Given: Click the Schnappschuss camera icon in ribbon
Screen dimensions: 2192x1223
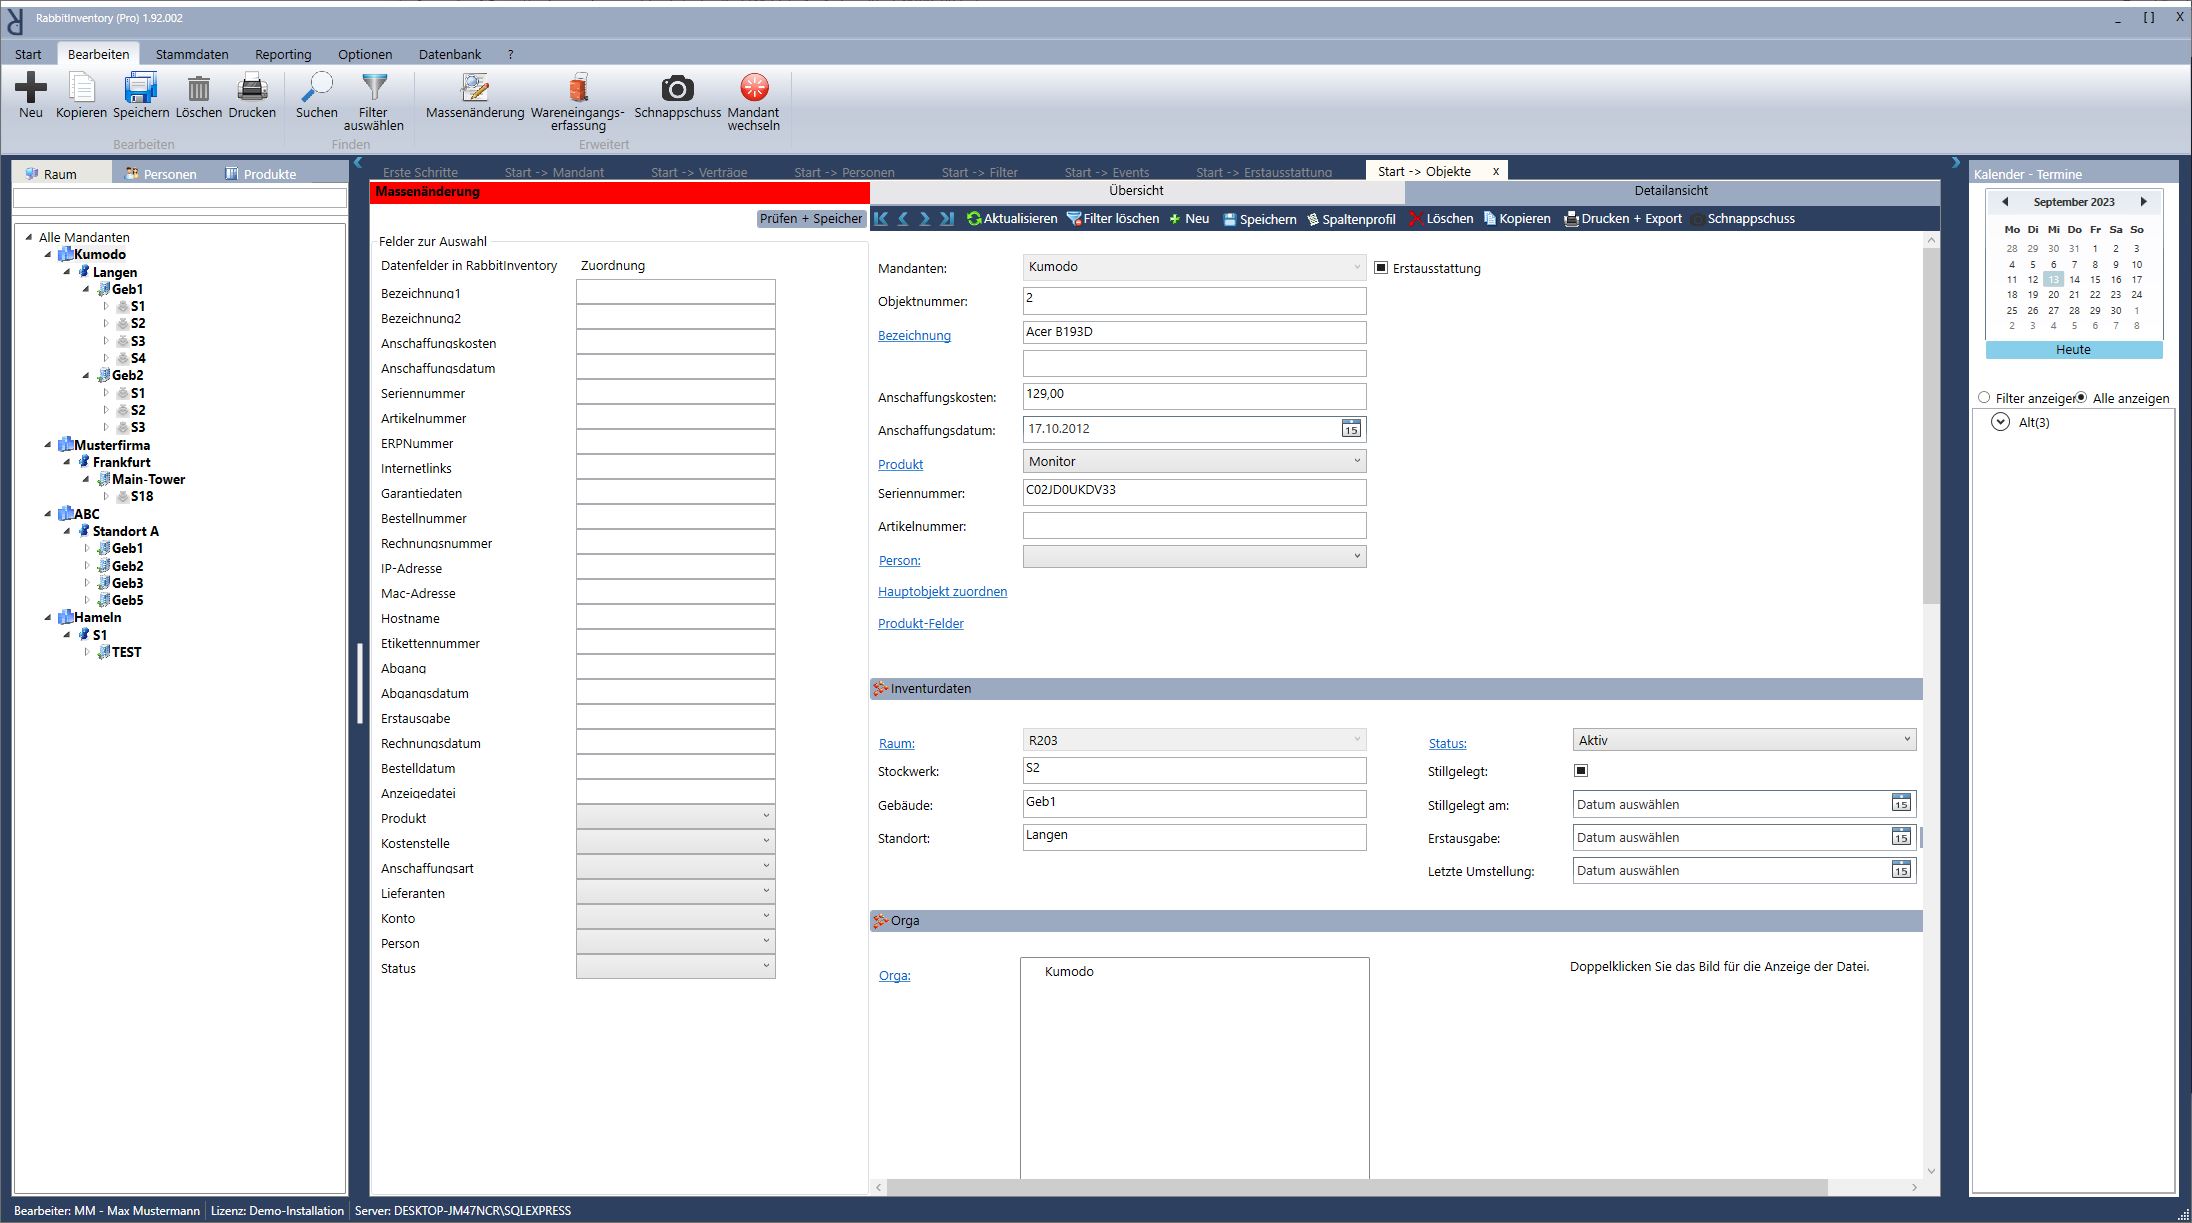Looking at the screenshot, I should click(x=677, y=90).
